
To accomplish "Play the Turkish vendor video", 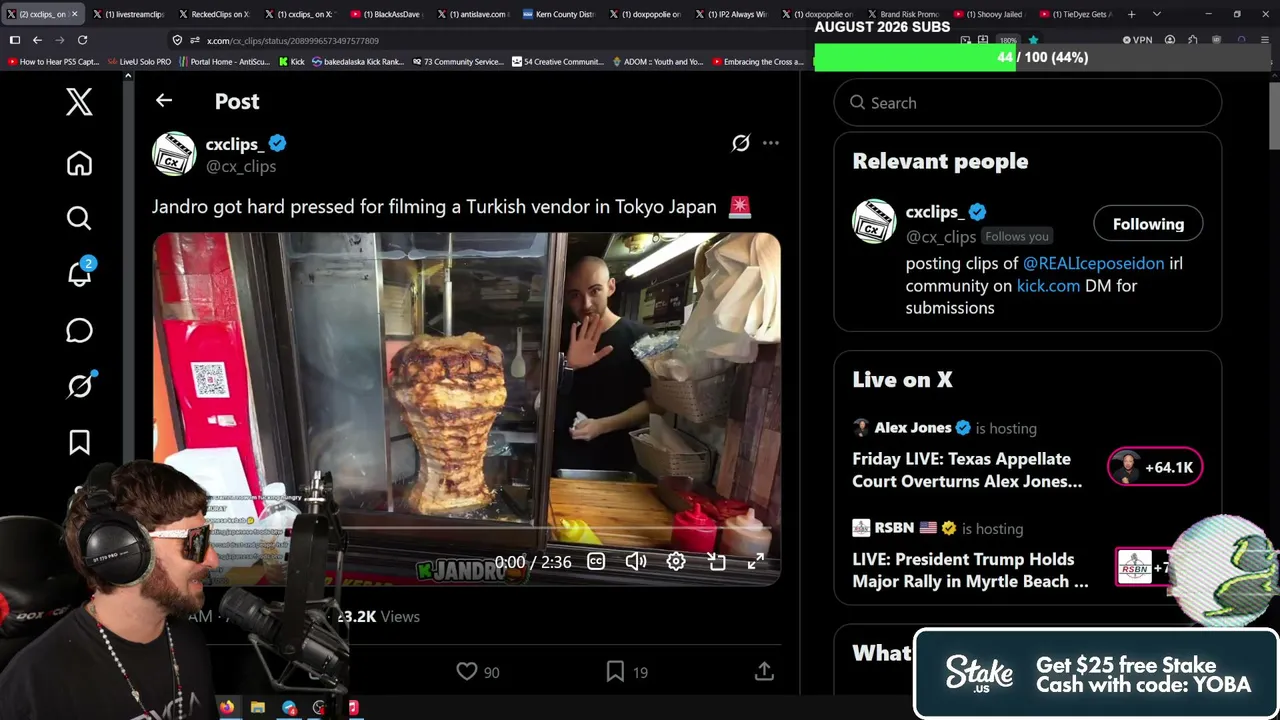I will 466,408.
